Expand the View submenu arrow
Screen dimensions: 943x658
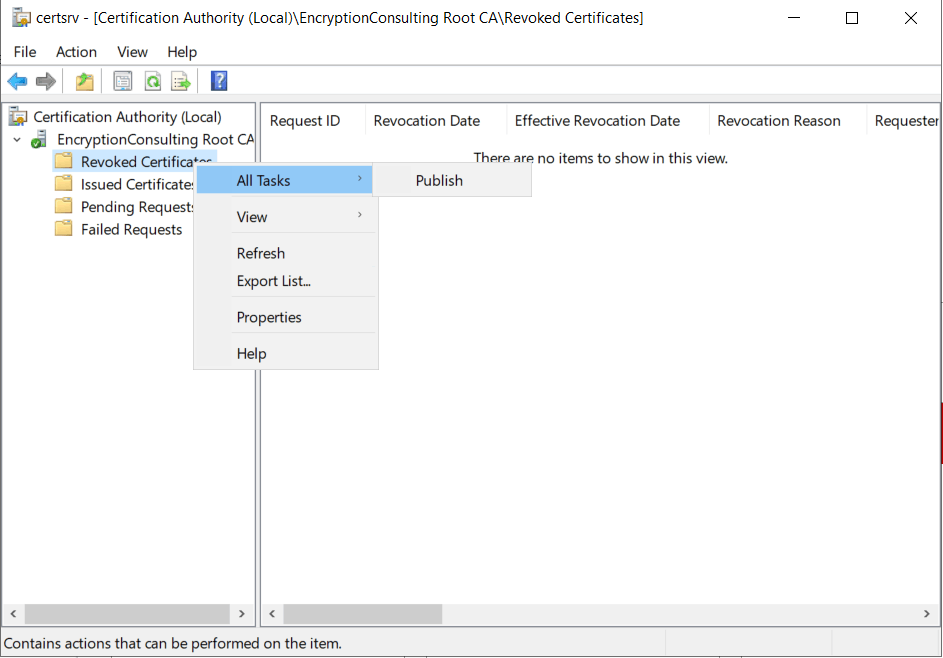click(x=360, y=215)
